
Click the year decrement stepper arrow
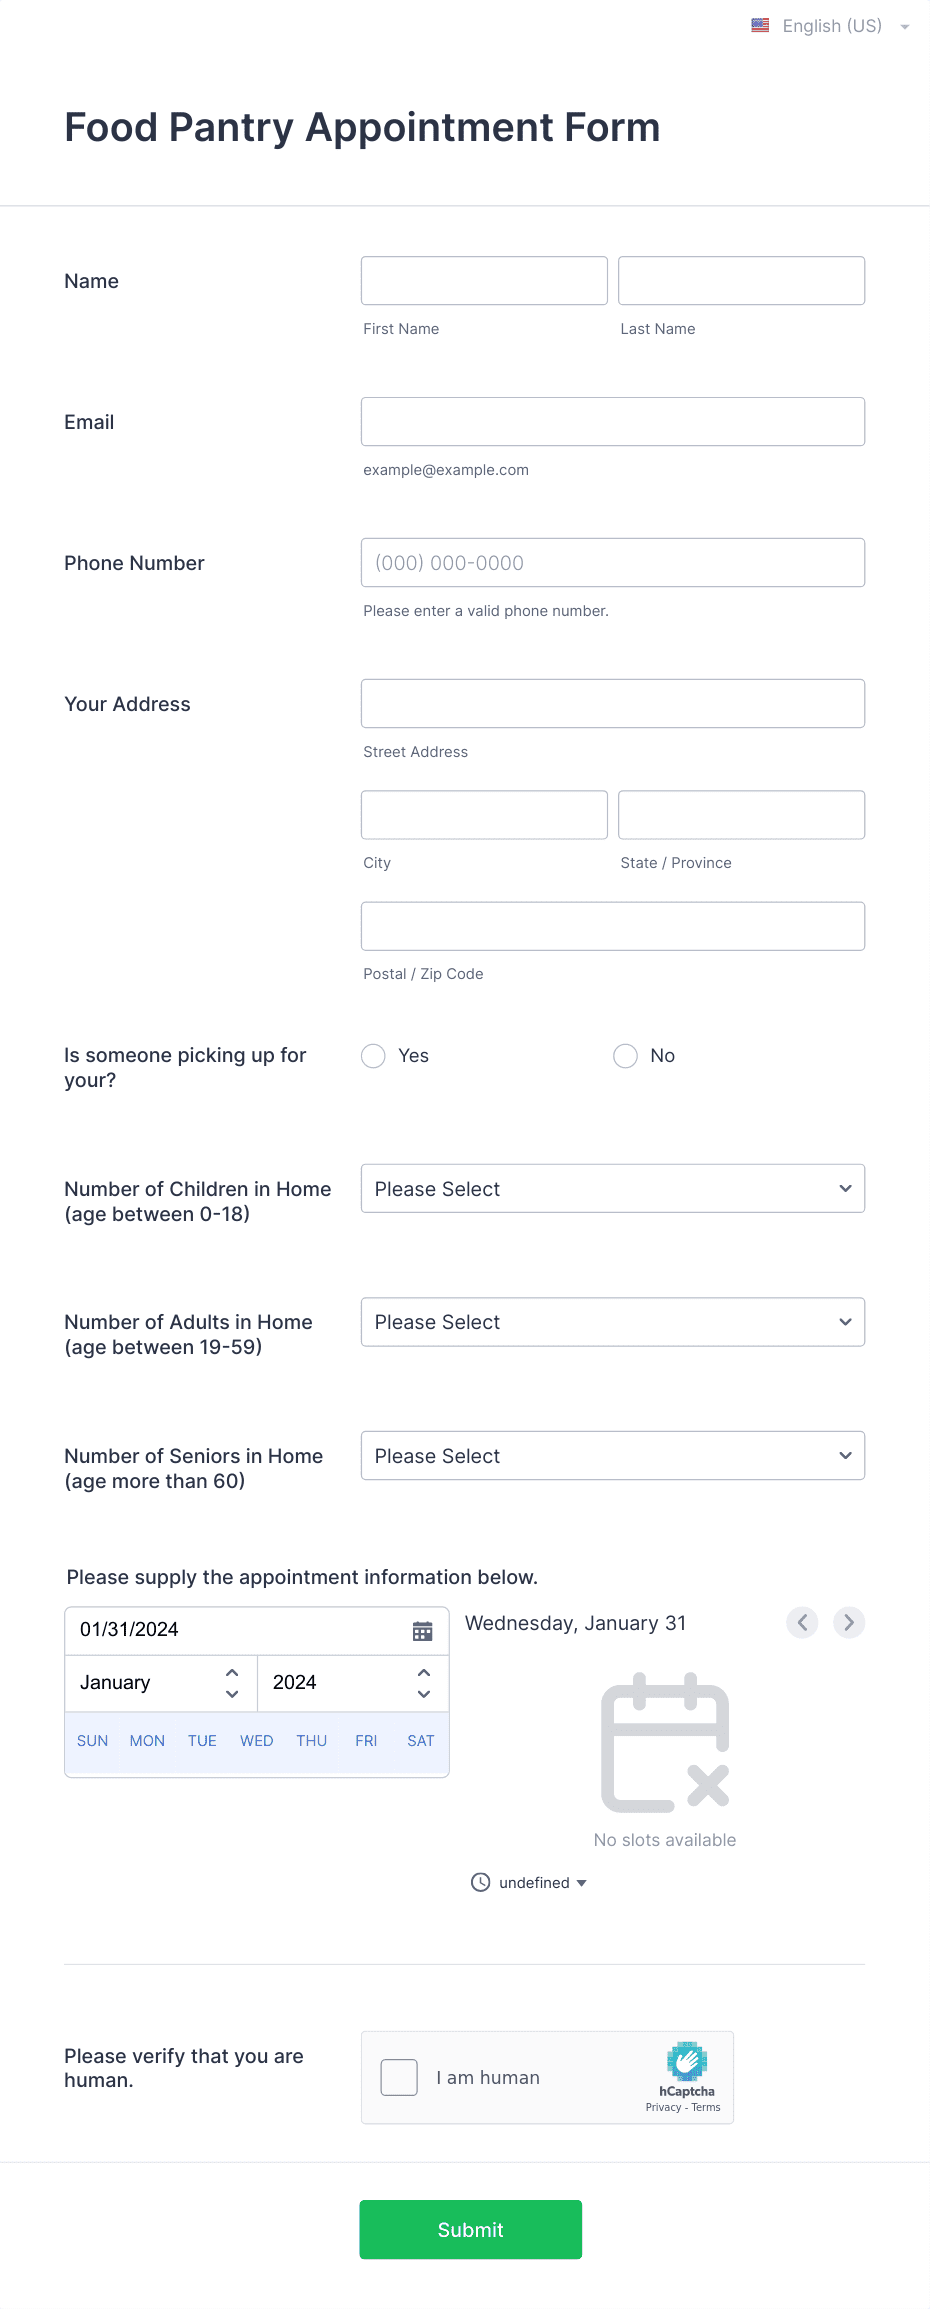click(x=423, y=1696)
